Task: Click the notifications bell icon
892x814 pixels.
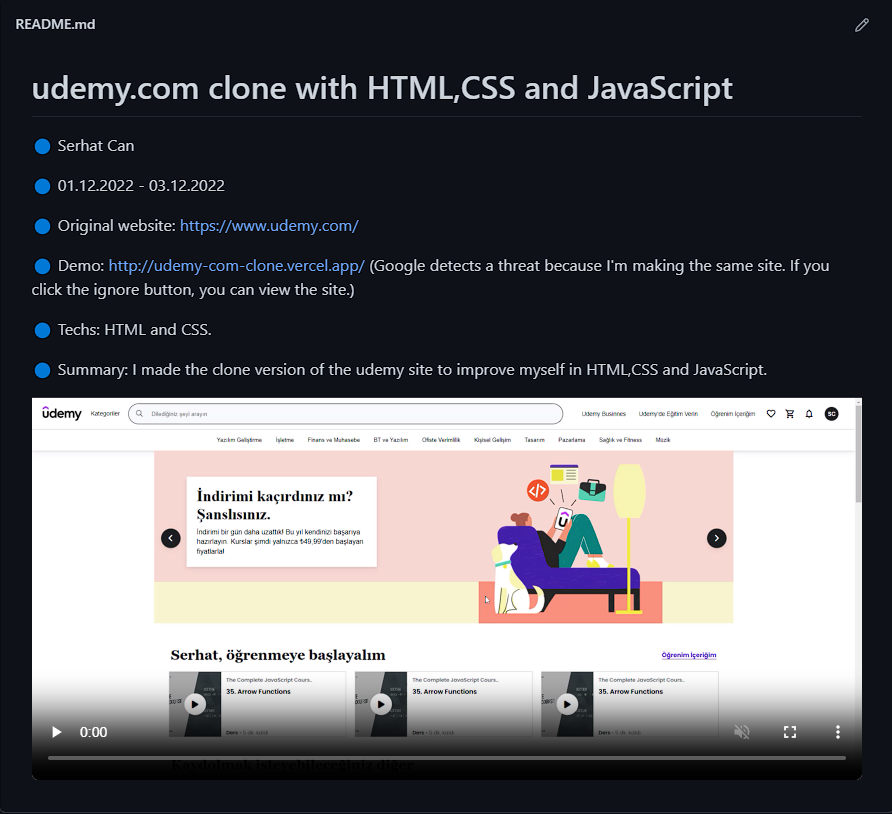Action: 809,414
